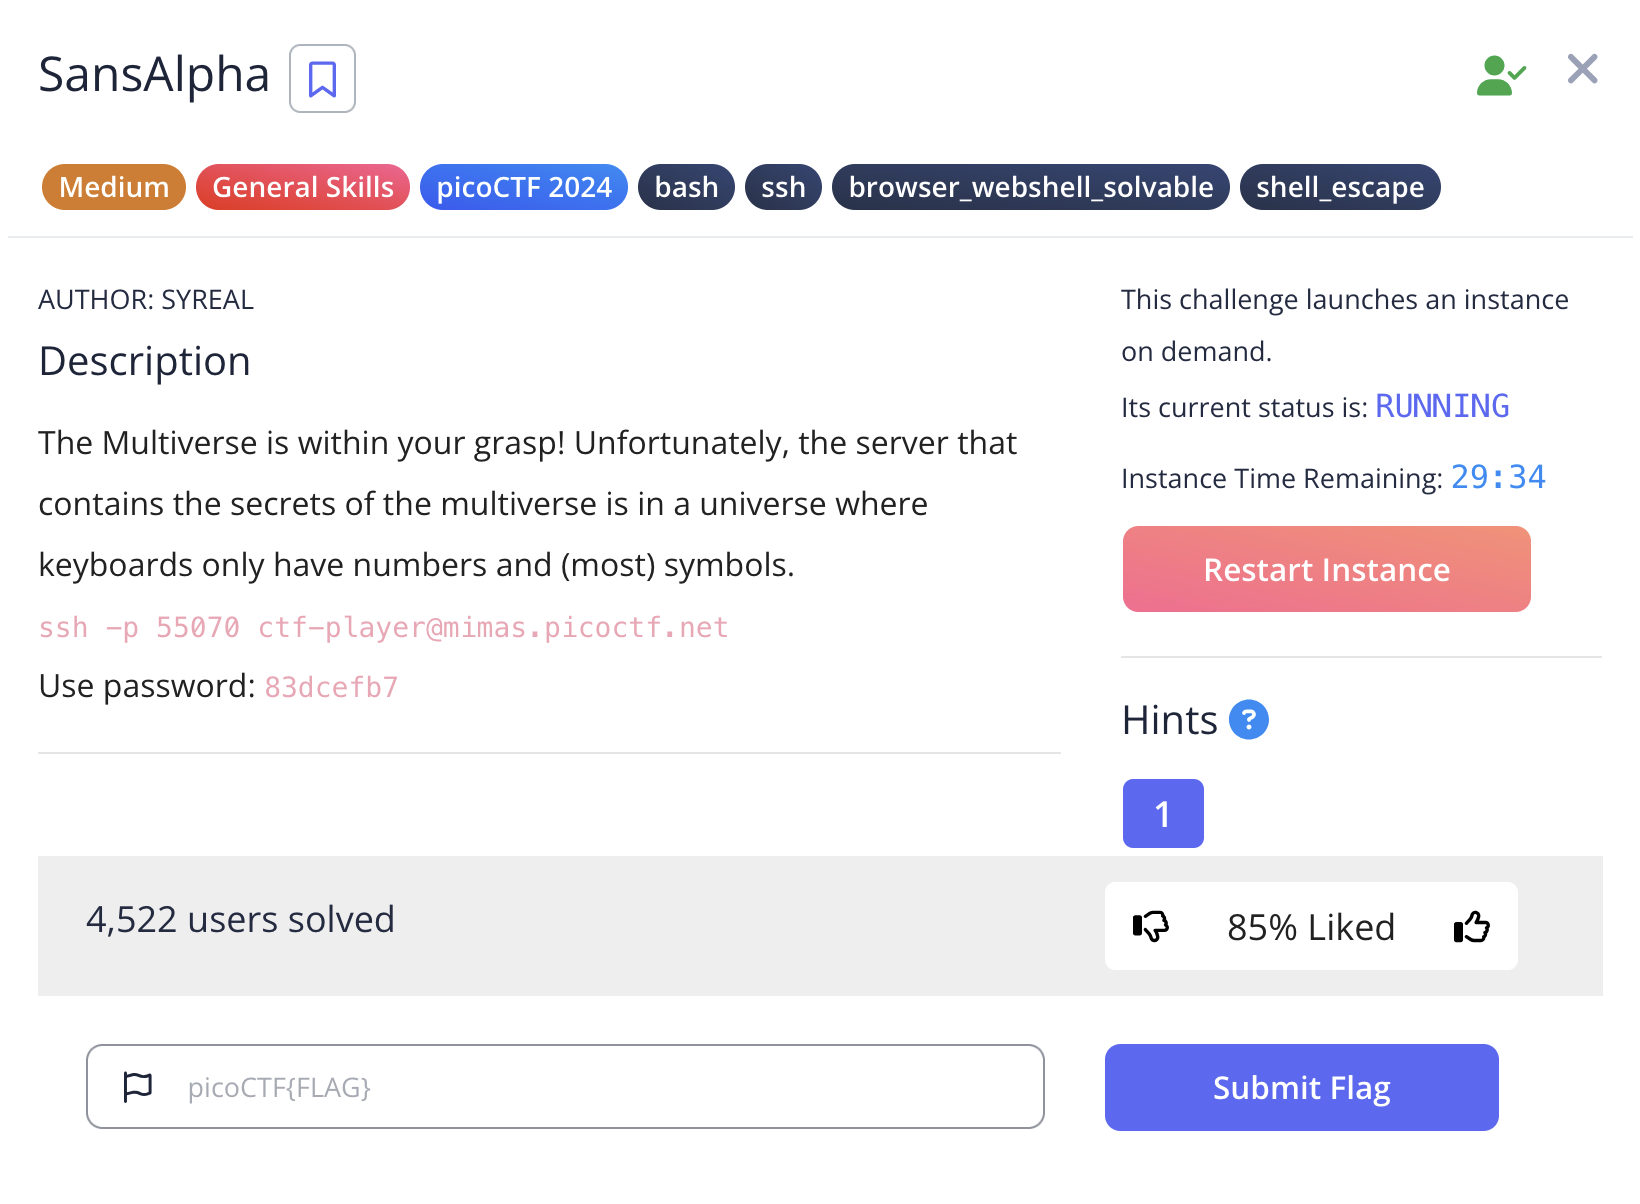Open the Hints help question mark

coord(1248,720)
